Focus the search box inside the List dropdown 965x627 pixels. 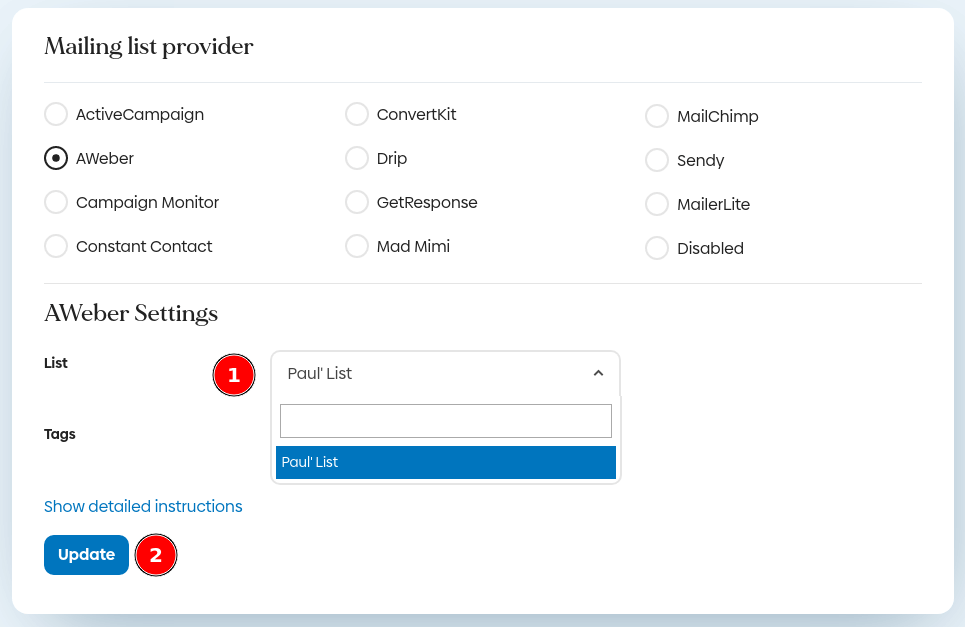446,421
